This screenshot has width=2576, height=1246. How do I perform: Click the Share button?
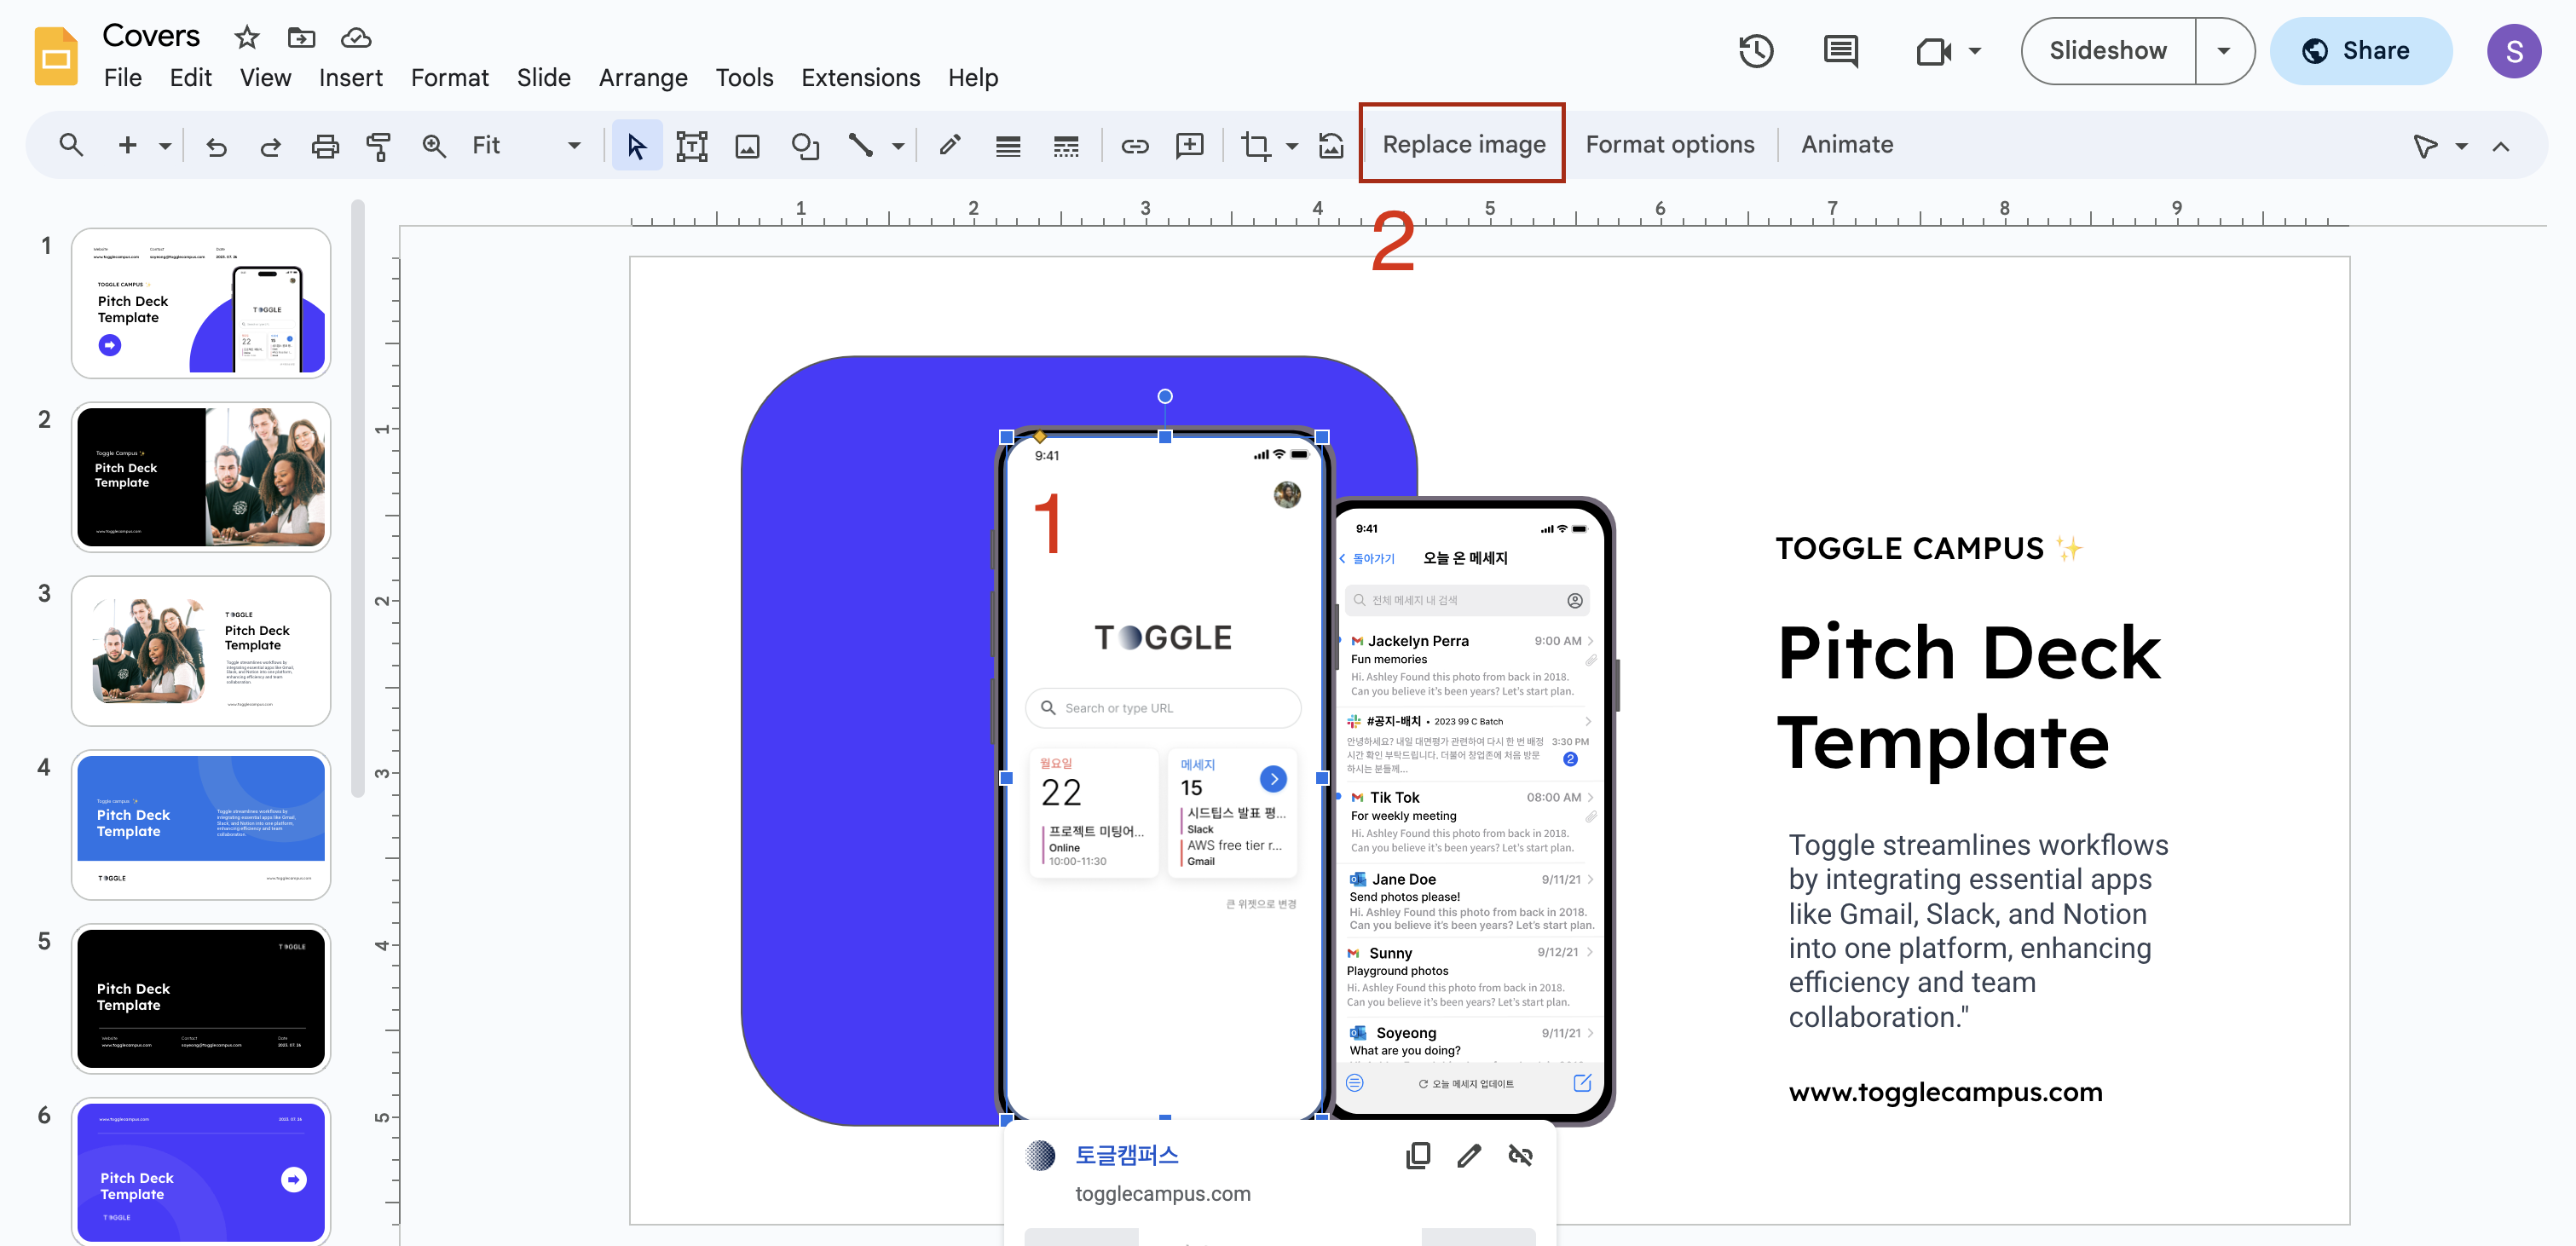coord(2360,51)
